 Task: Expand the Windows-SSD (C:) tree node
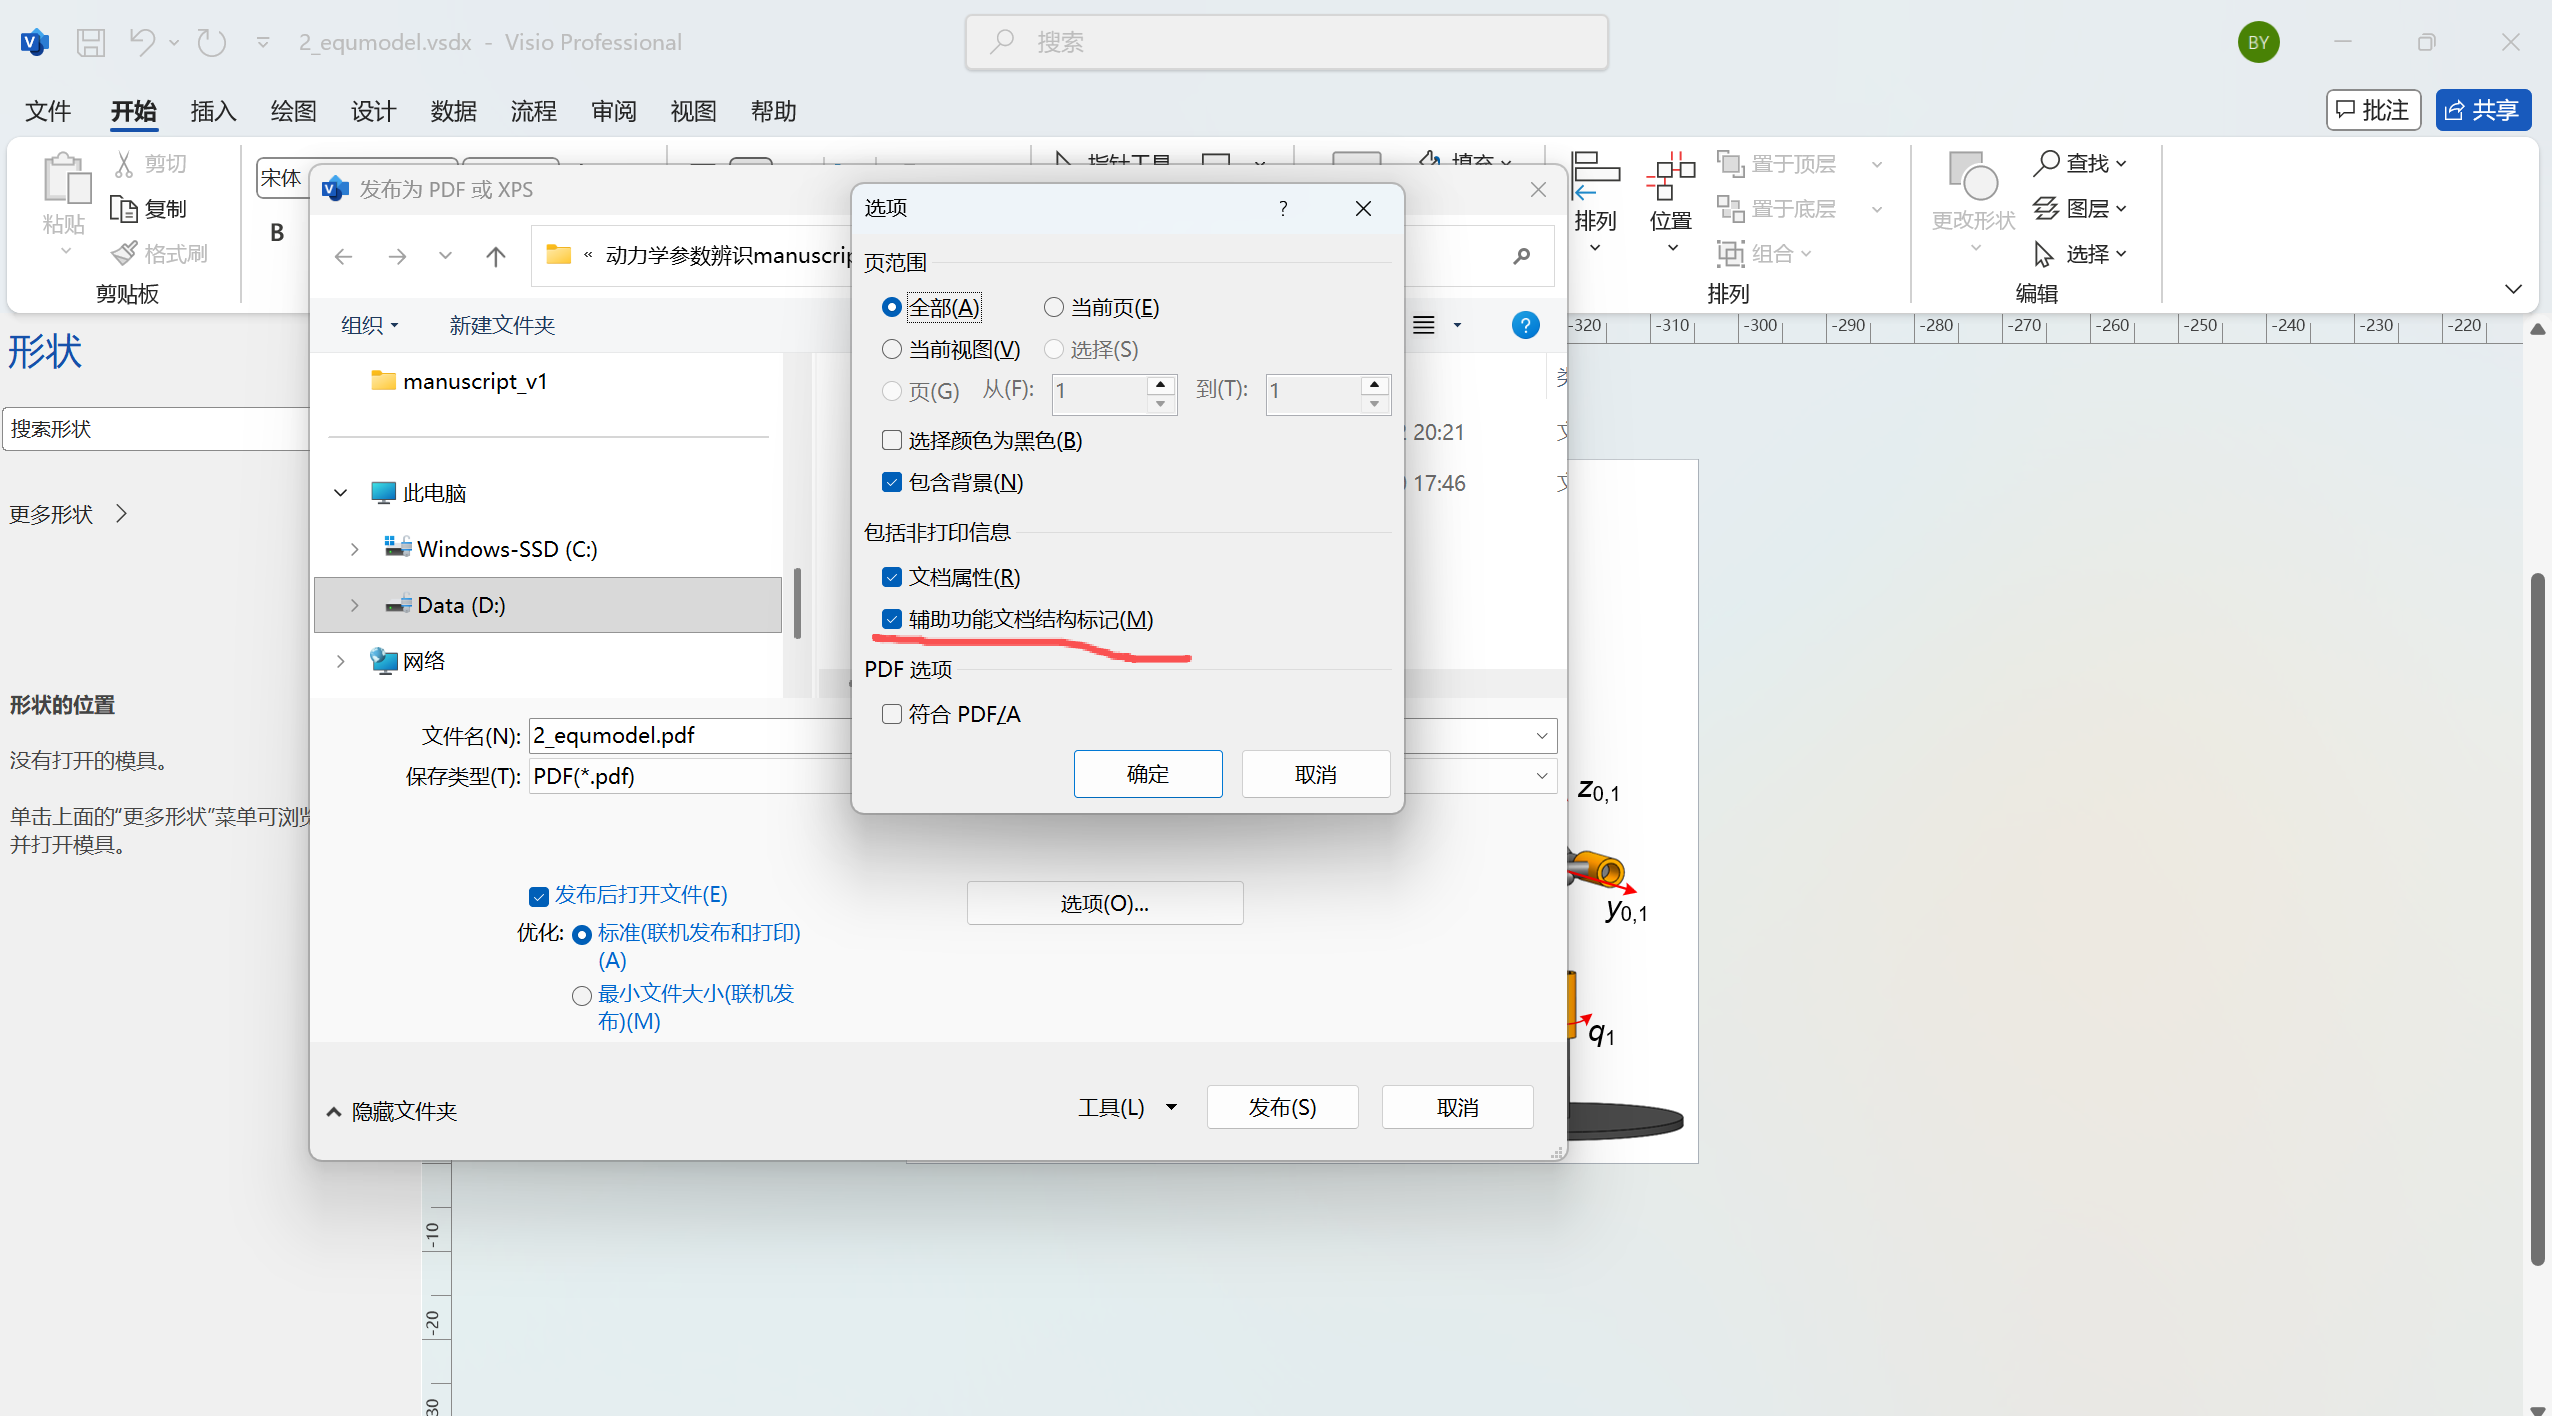354,549
